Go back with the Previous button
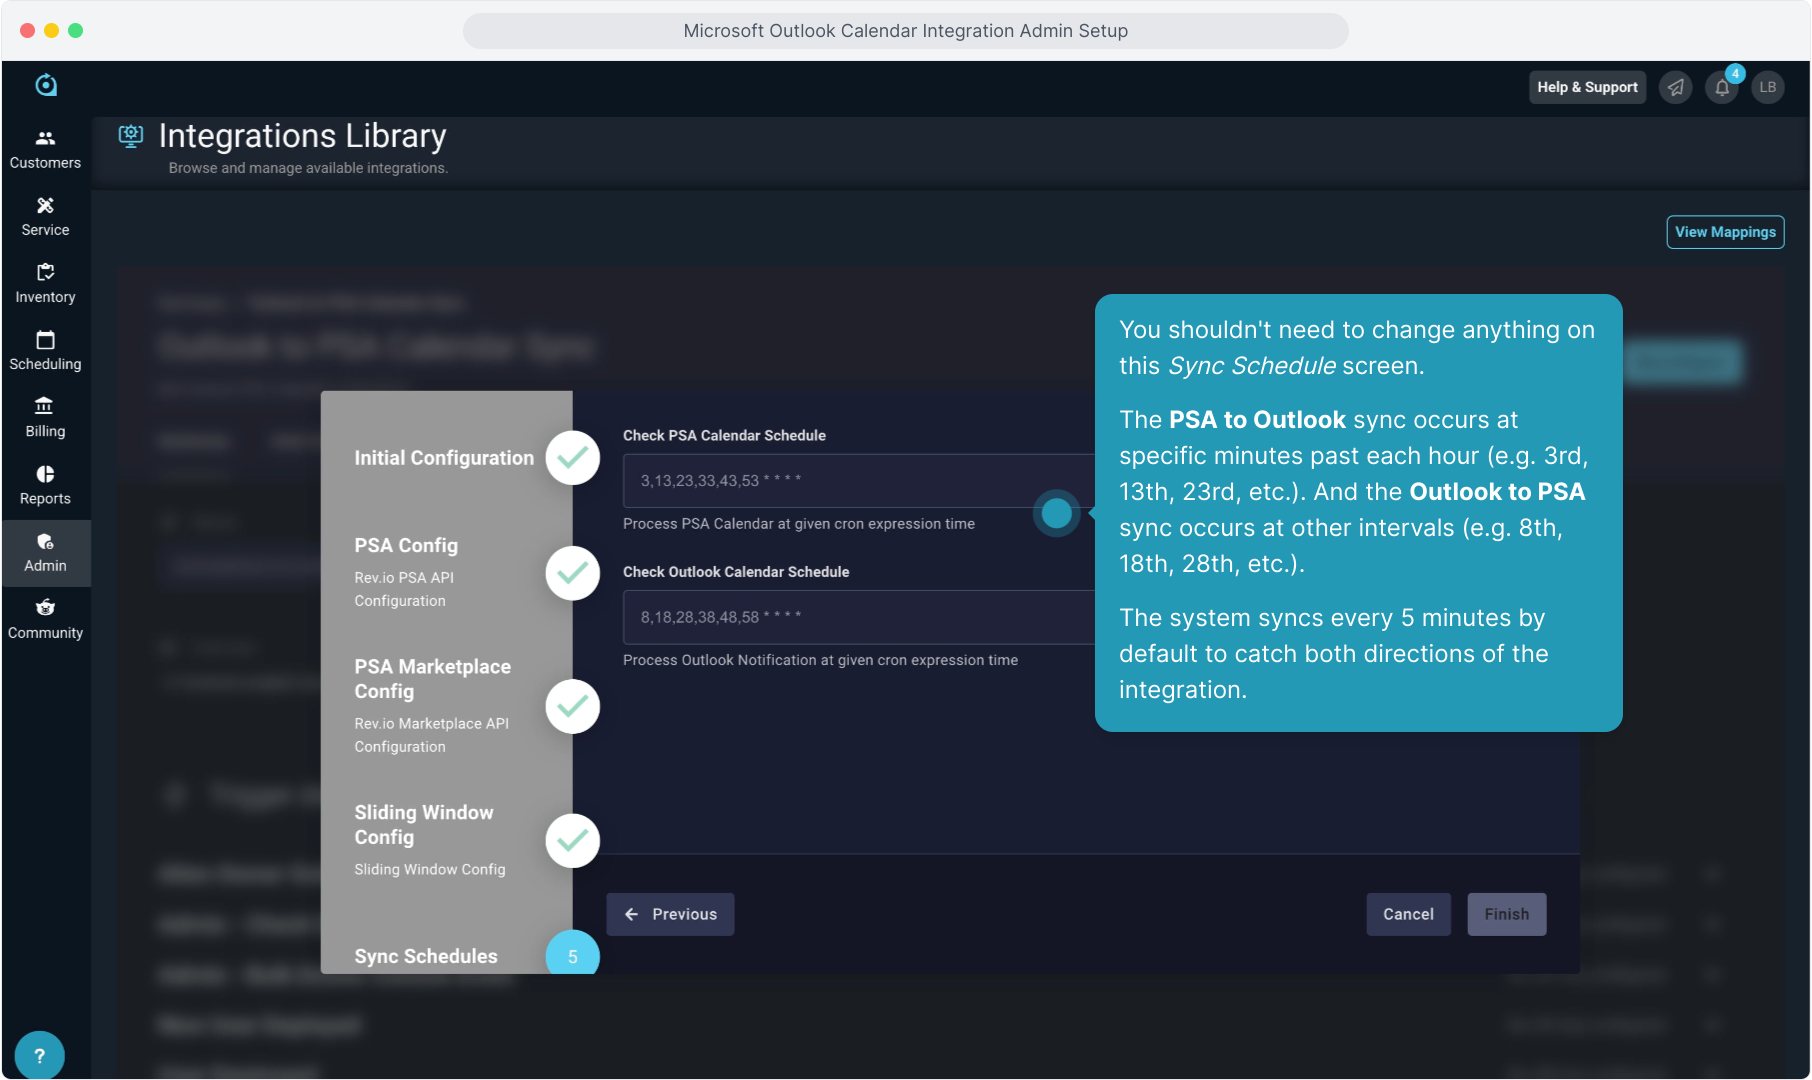This screenshot has height=1080, width=1812. tap(670, 914)
